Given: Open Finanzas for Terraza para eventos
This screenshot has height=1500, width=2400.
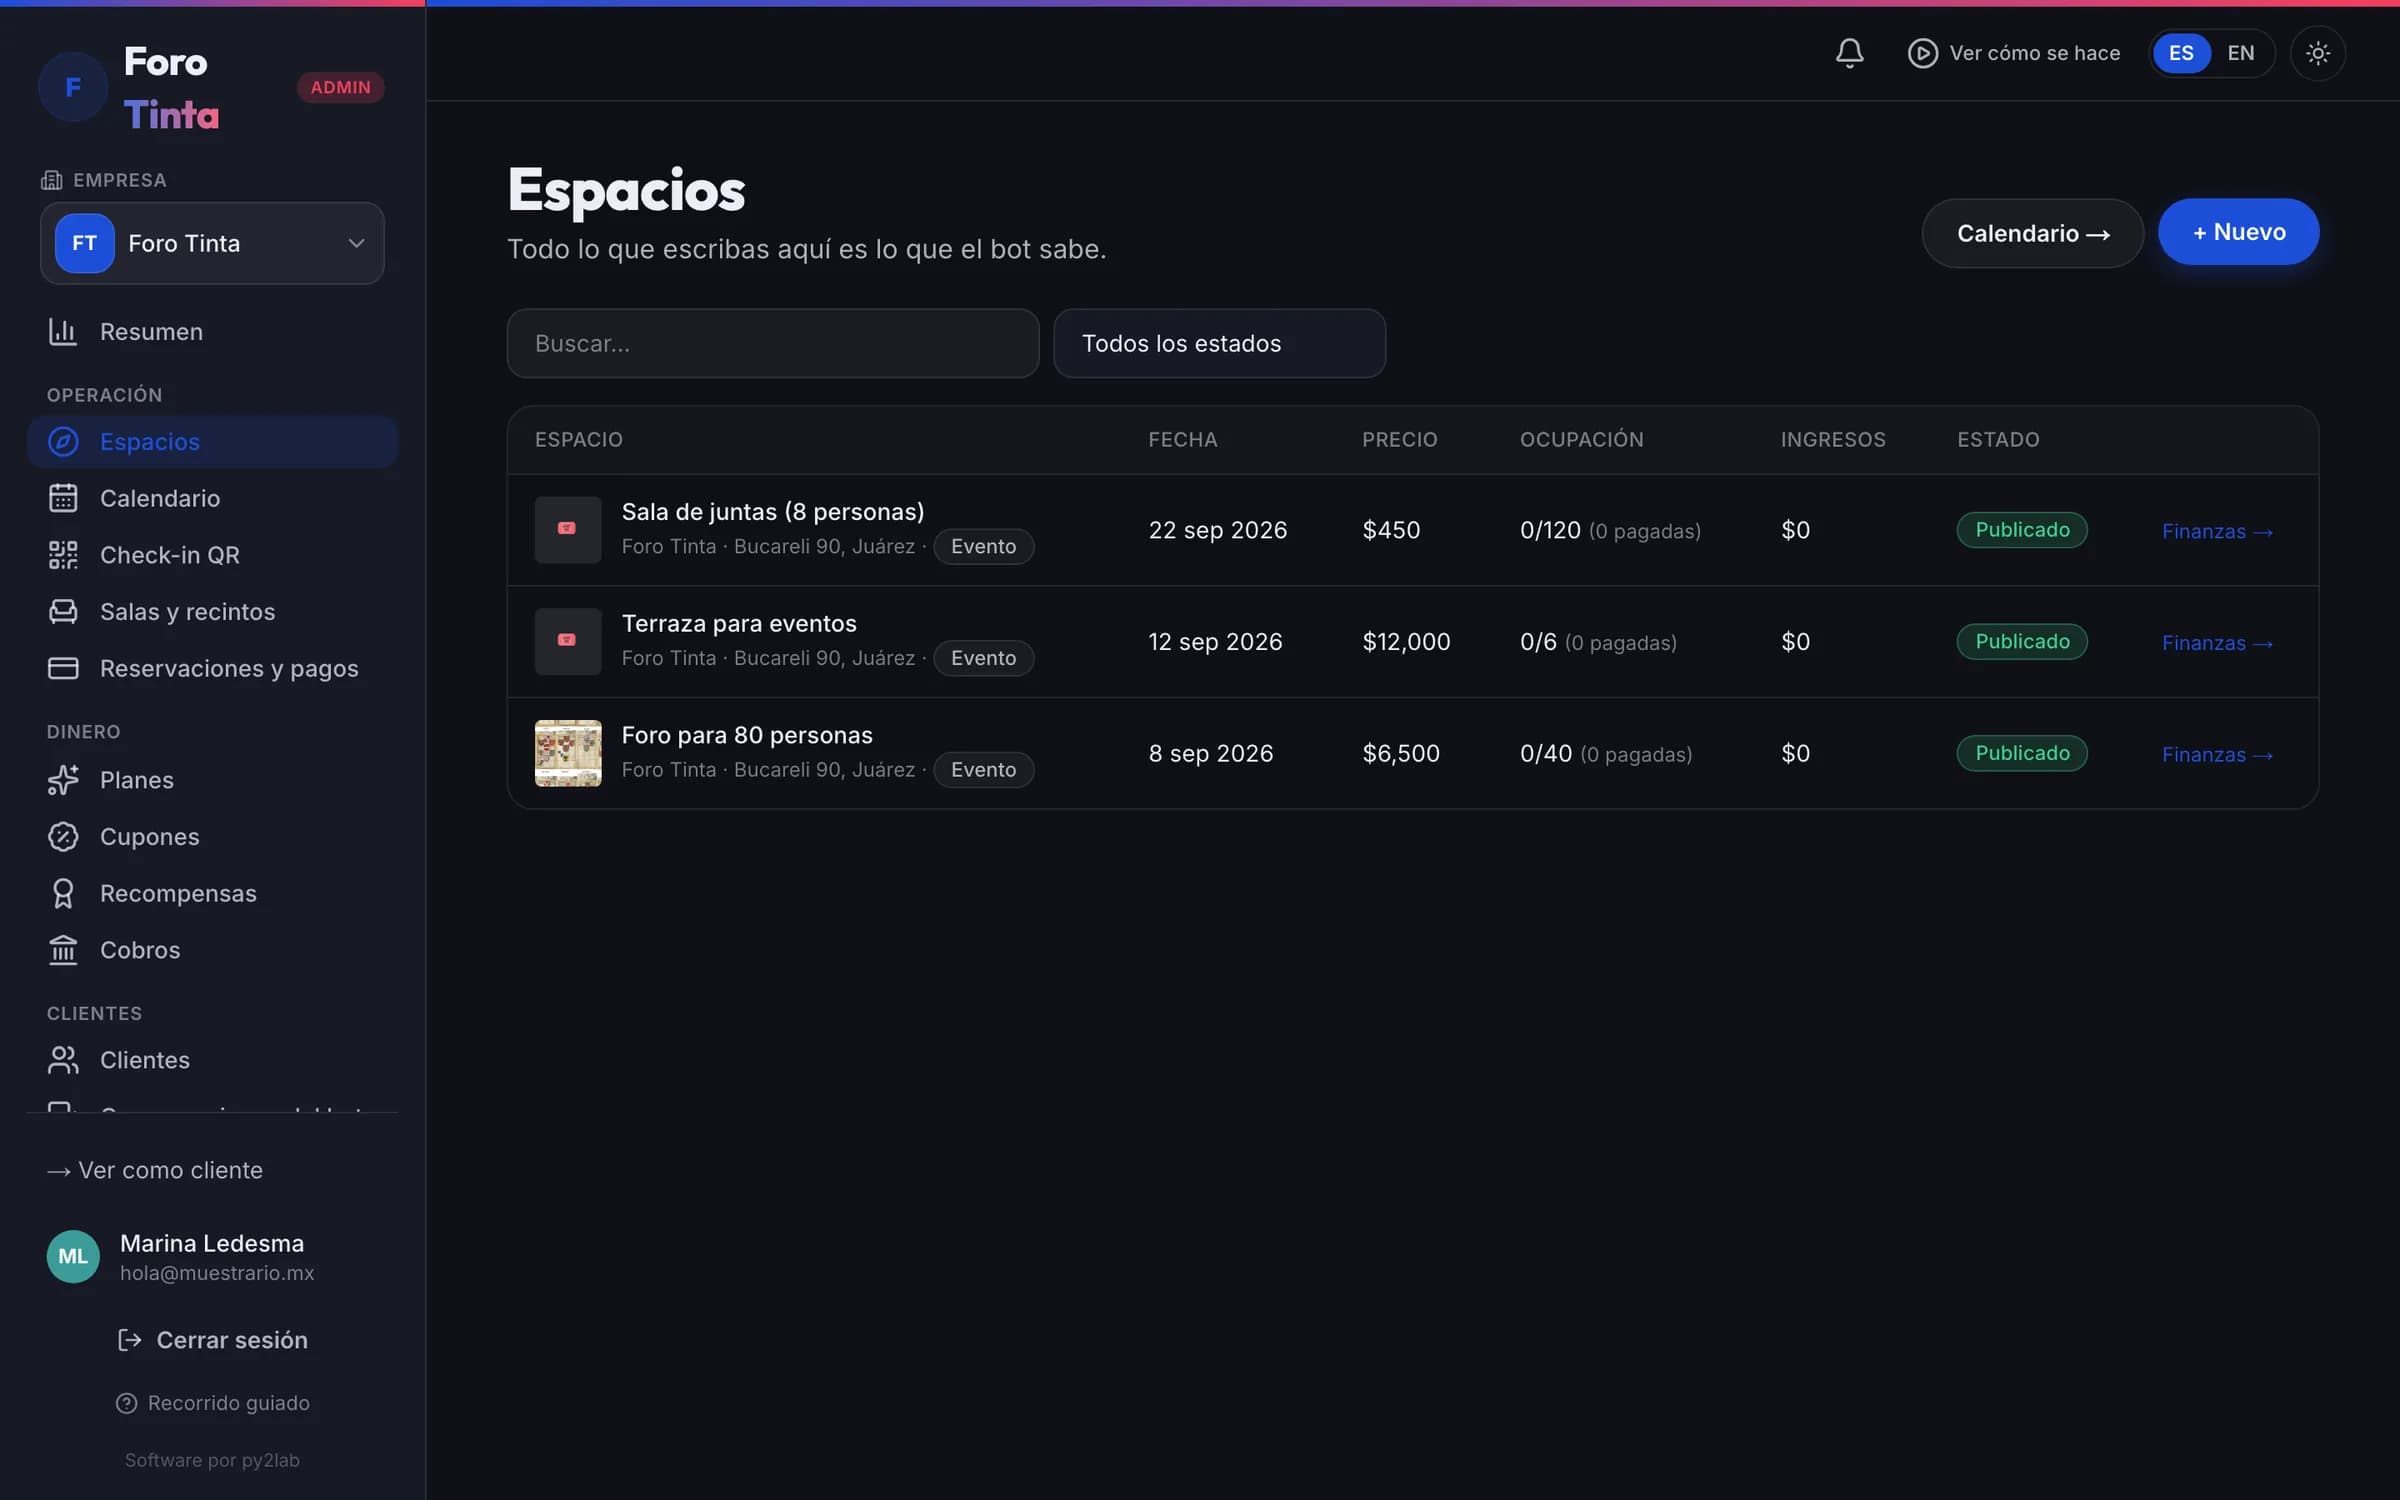Looking at the screenshot, I should (x=2217, y=643).
